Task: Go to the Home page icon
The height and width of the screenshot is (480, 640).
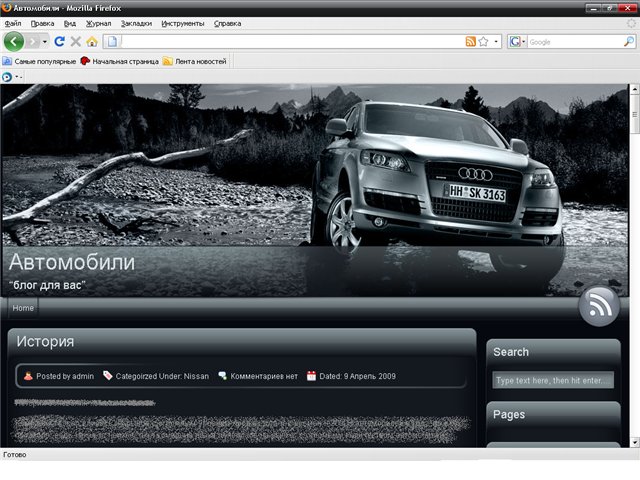Action: click(x=92, y=41)
